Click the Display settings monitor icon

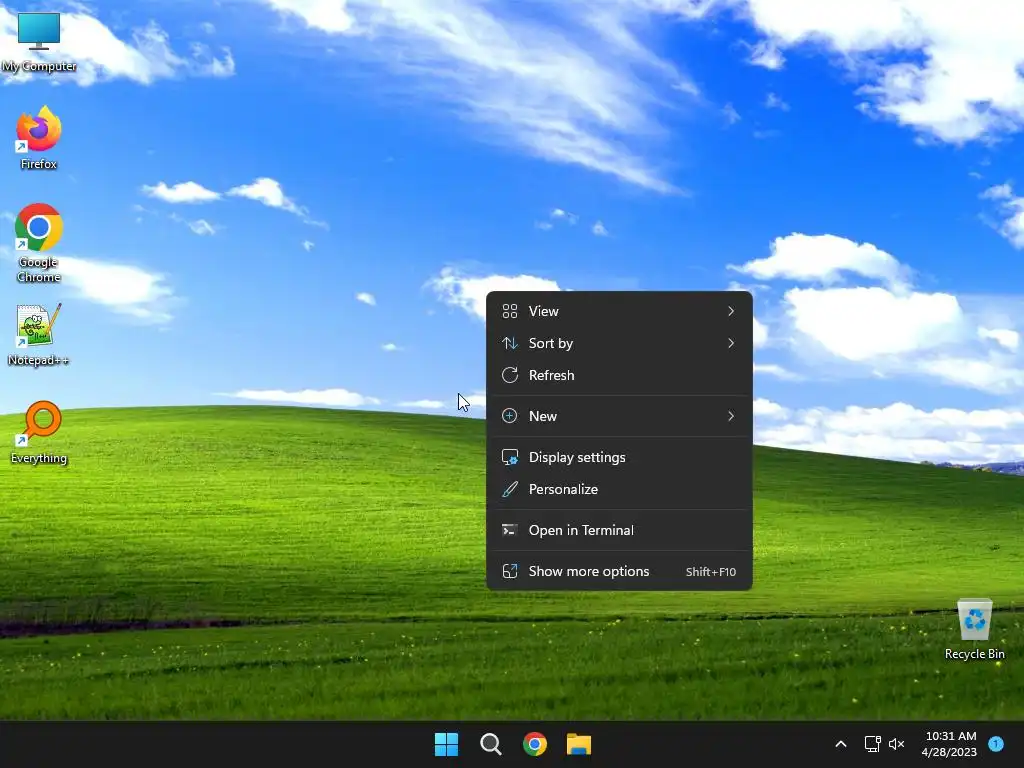click(510, 457)
